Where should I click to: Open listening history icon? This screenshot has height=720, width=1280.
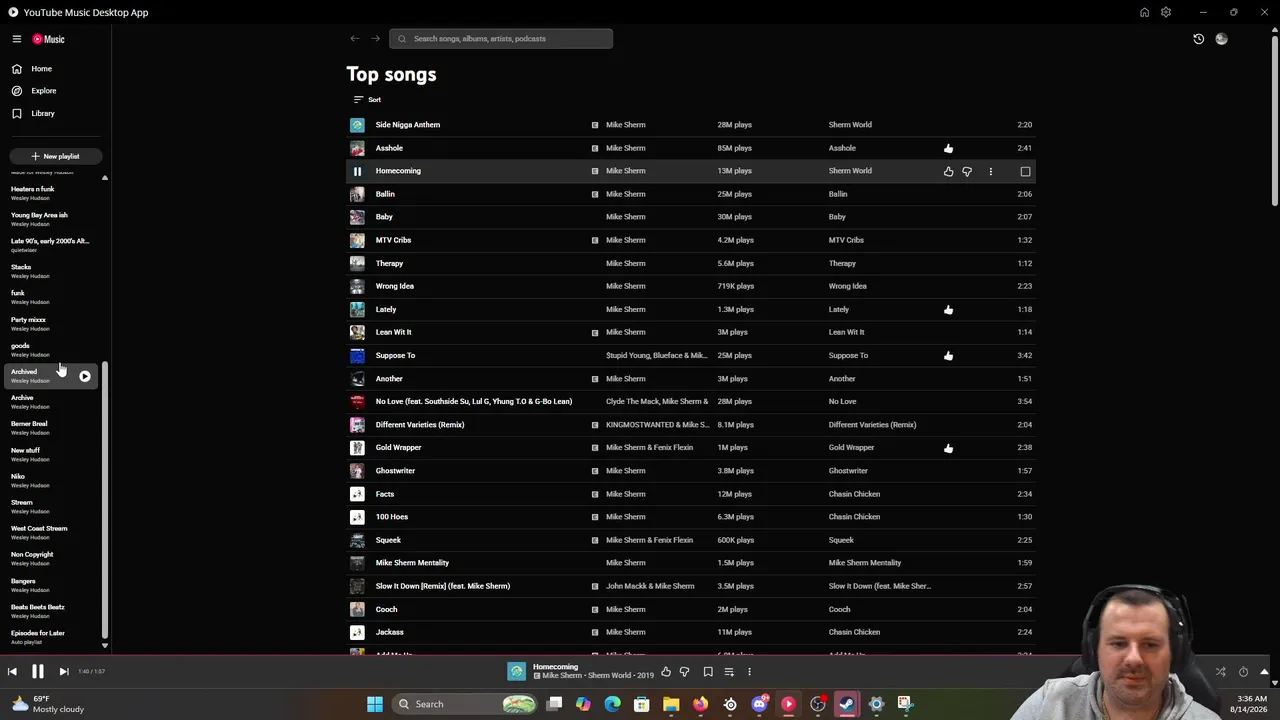click(x=1198, y=39)
